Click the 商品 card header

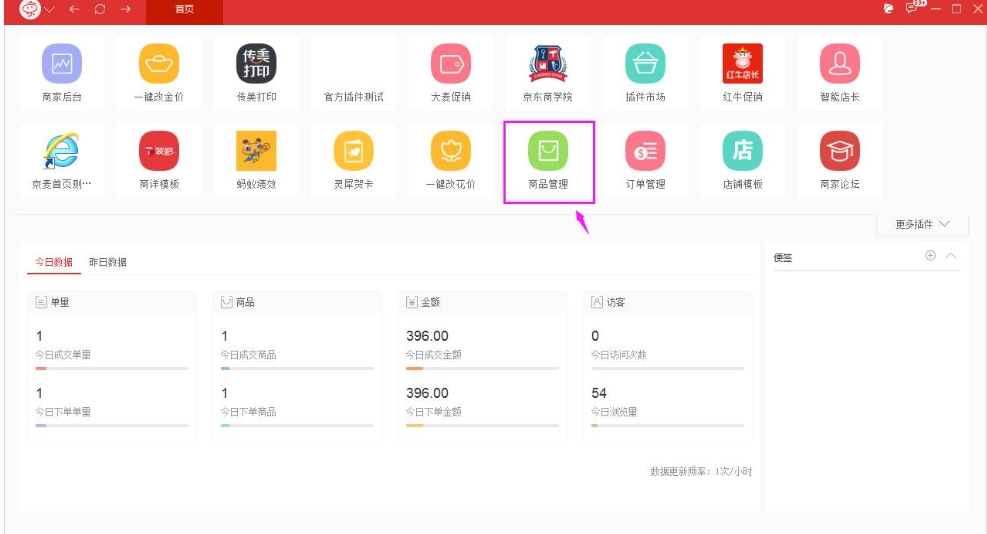pos(297,302)
